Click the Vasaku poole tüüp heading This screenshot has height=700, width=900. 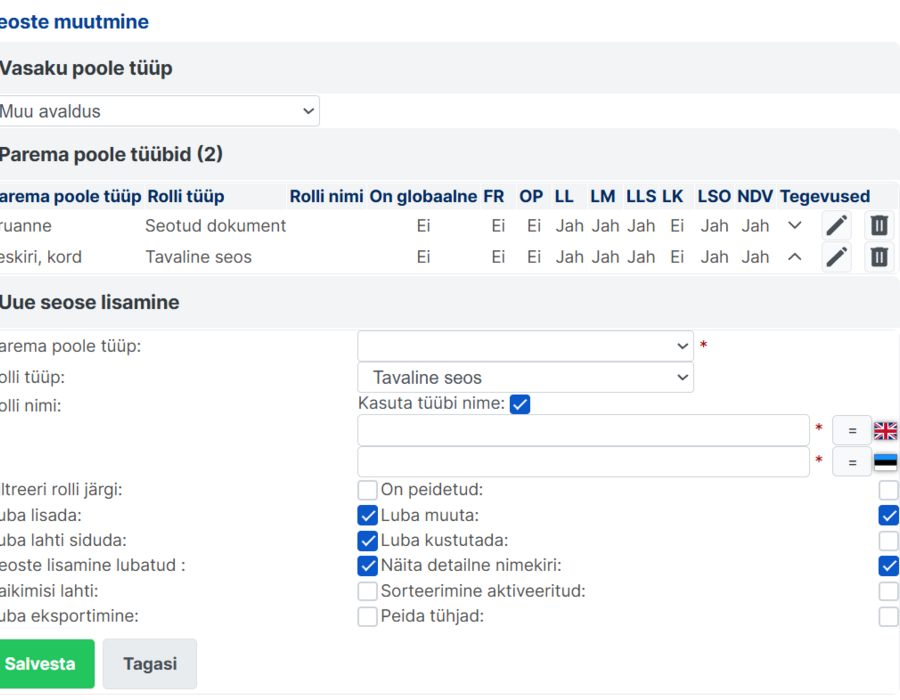tap(86, 68)
